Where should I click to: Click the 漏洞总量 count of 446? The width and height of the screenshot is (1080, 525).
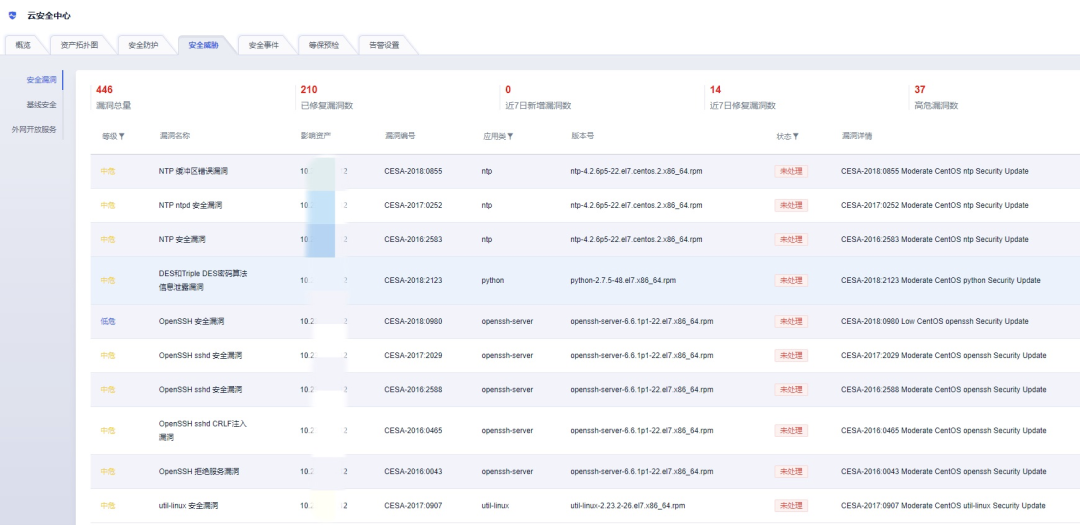click(104, 90)
